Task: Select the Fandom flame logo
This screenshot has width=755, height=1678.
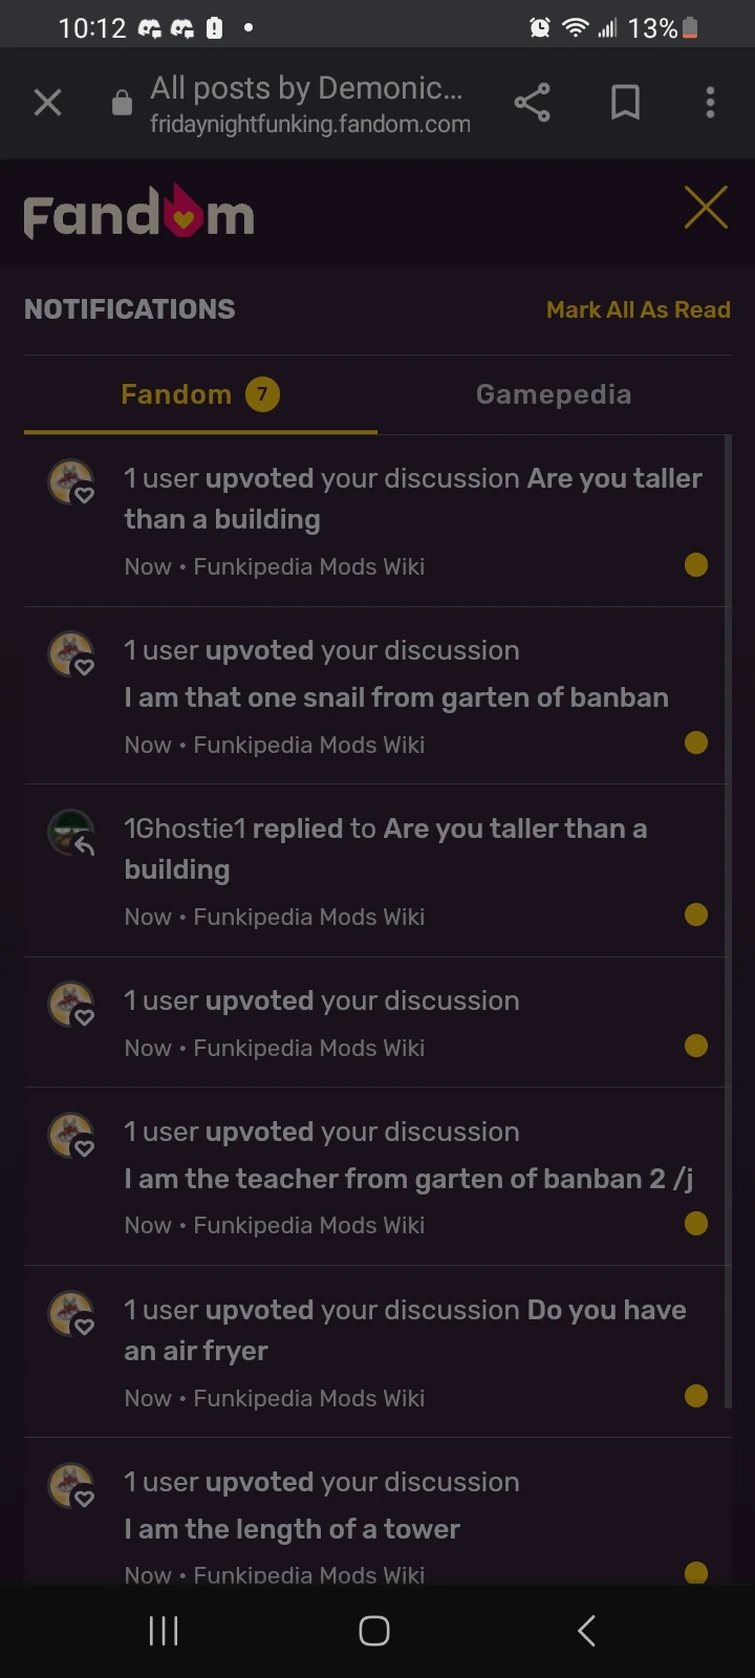Action: 137,212
